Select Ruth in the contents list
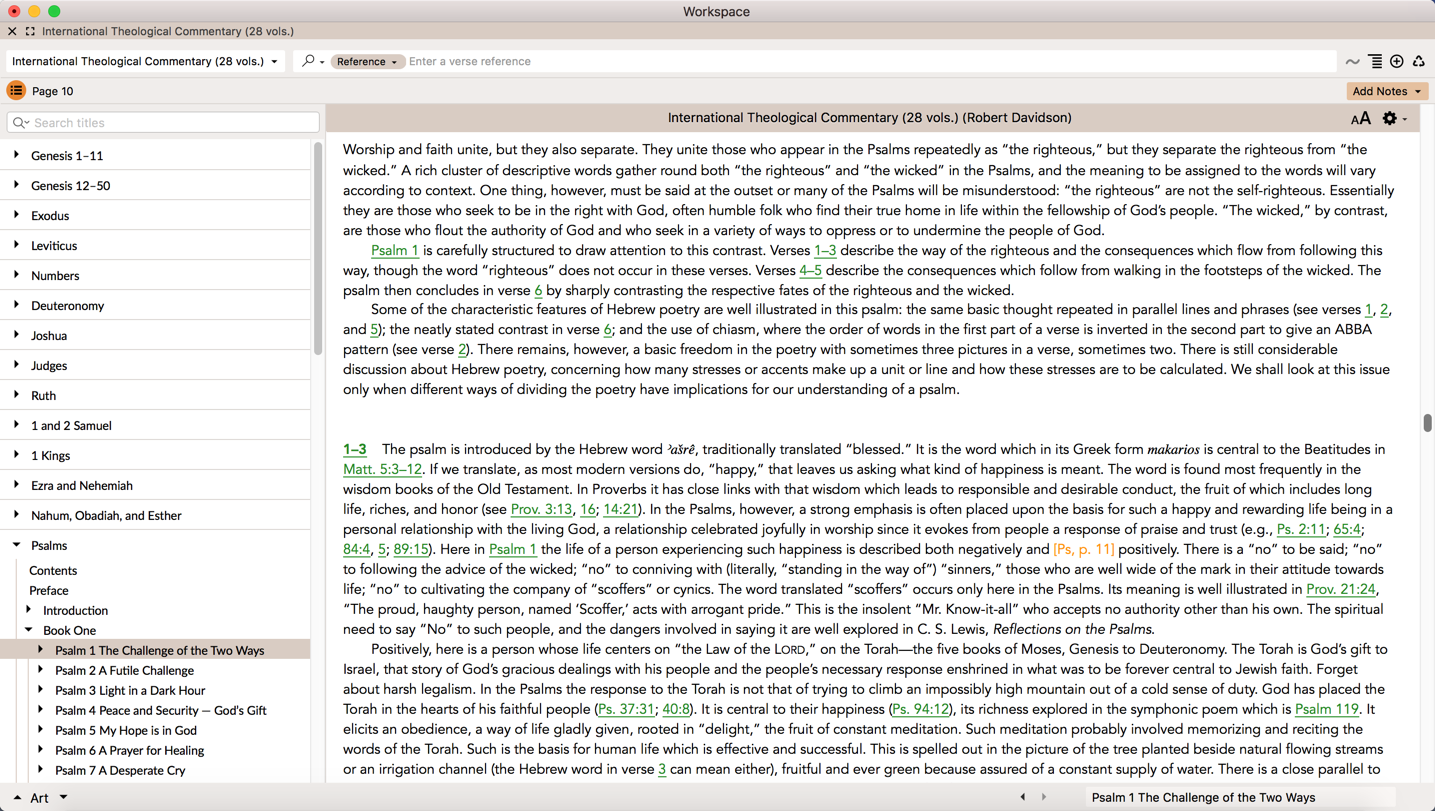The height and width of the screenshot is (811, 1435). pyautogui.click(x=43, y=396)
